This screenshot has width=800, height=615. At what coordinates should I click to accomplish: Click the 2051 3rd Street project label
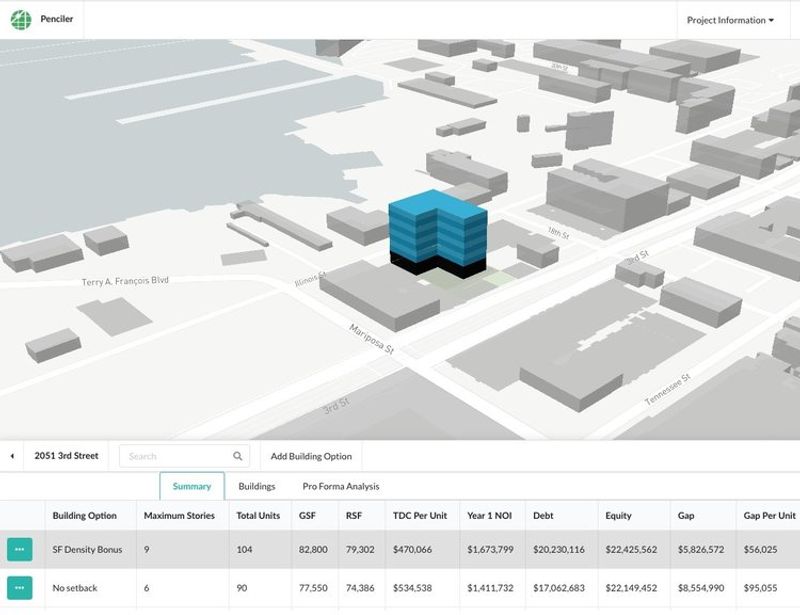[66, 456]
